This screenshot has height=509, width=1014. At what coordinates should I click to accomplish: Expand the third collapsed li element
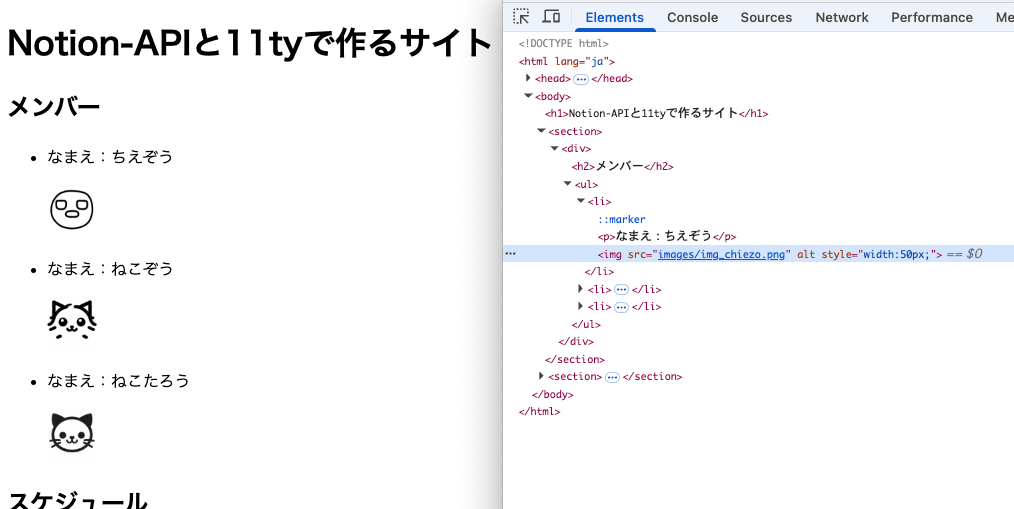click(x=580, y=306)
